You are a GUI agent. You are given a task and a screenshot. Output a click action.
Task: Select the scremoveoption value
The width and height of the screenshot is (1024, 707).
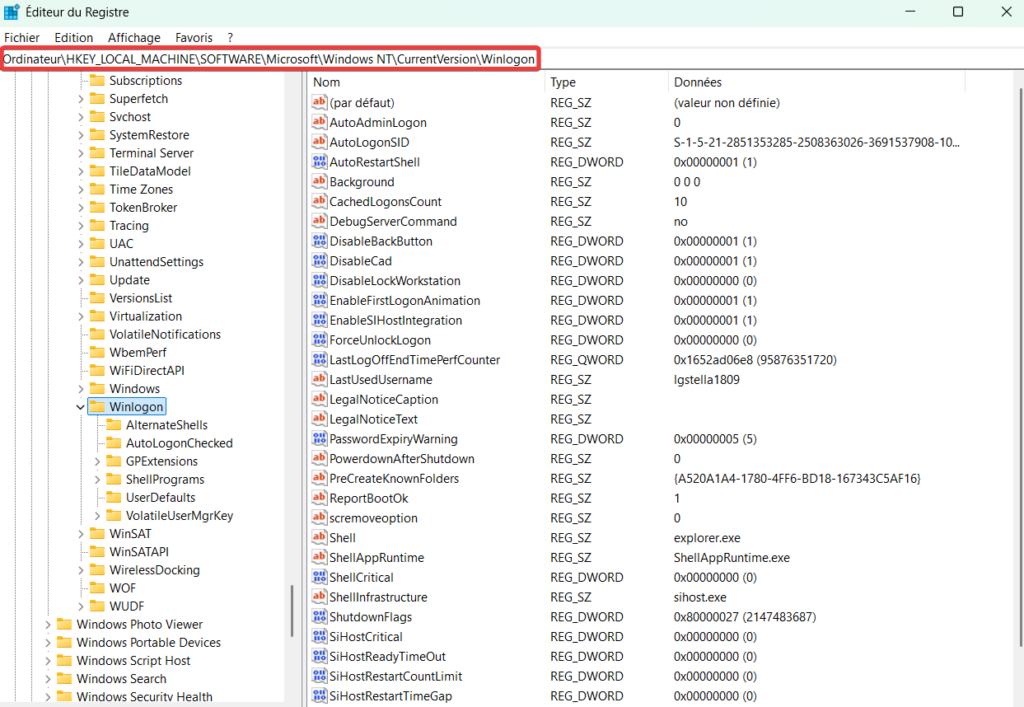coord(373,518)
